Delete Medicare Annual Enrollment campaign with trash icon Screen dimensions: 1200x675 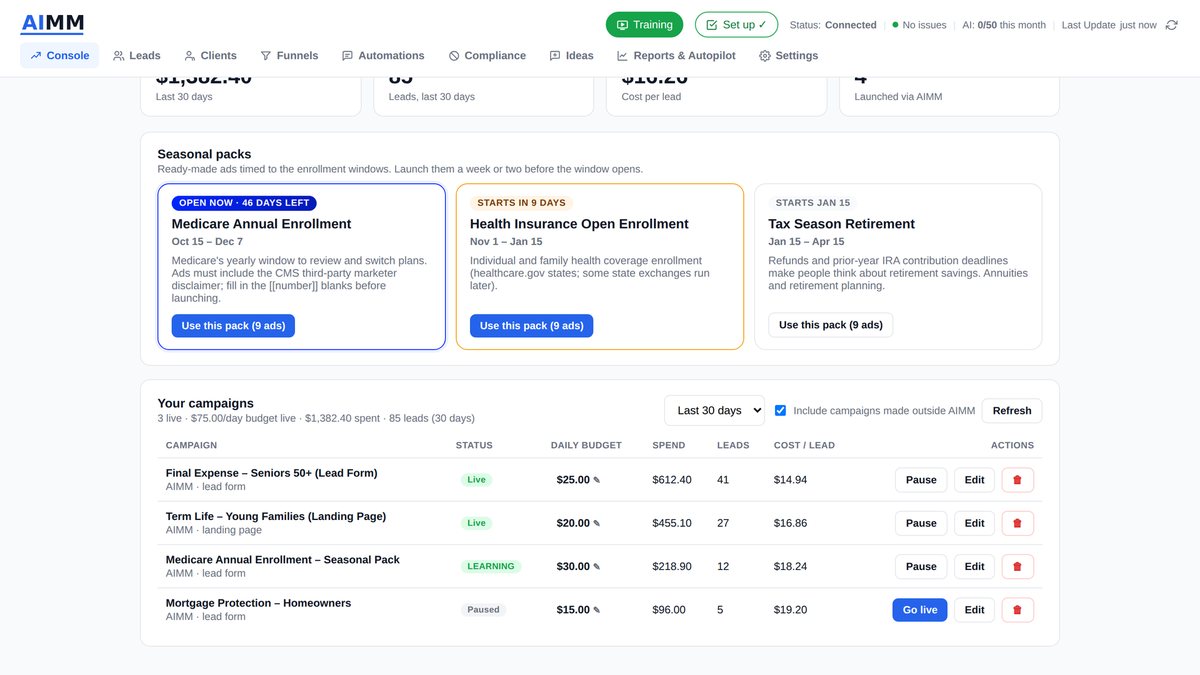tap(1017, 566)
